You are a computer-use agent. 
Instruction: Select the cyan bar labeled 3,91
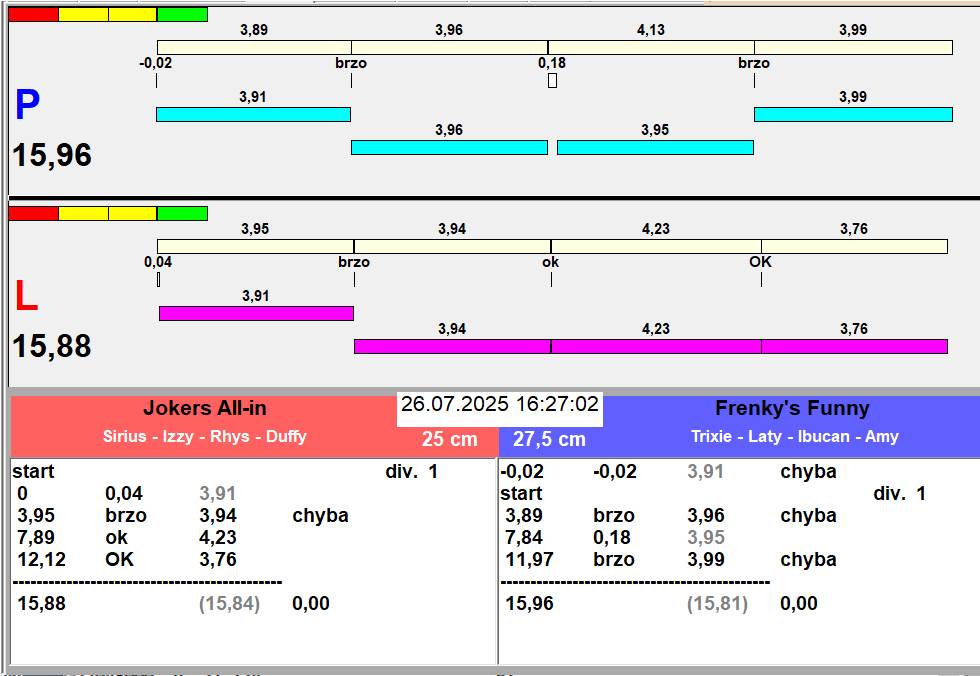coord(253,114)
